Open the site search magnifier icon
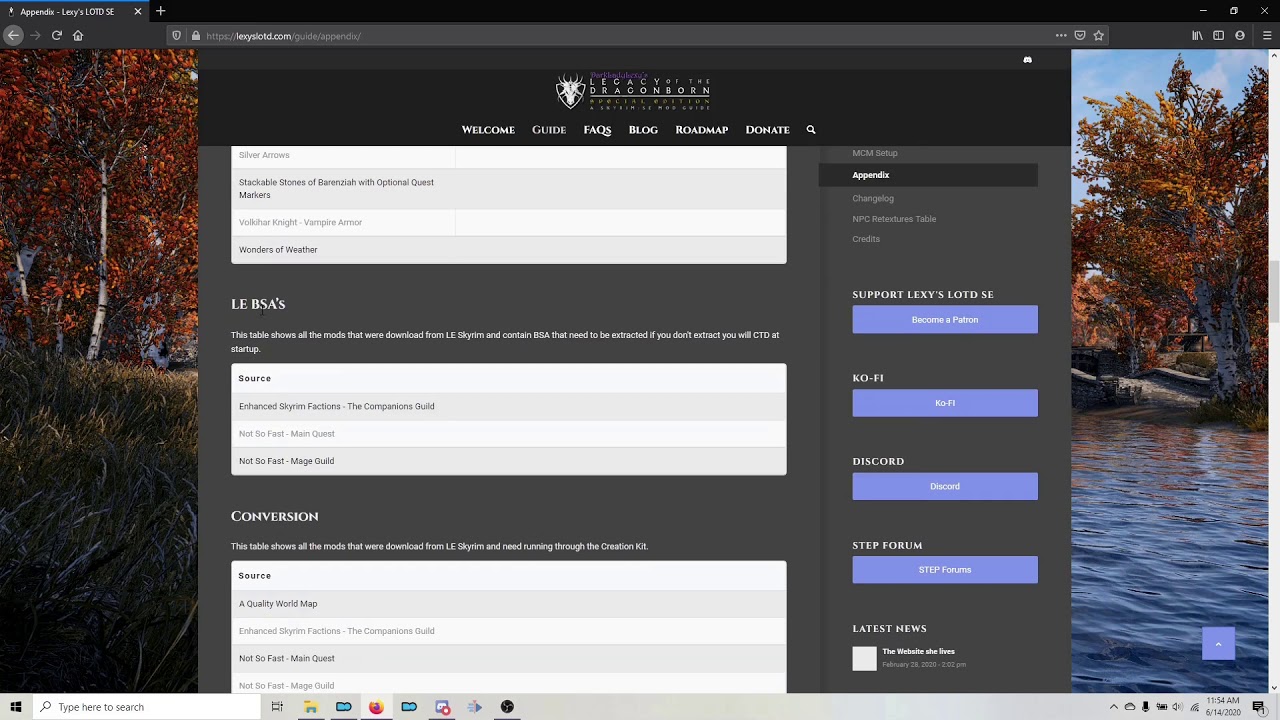Viewport: 1280px width, 720px height. (811, 130)
